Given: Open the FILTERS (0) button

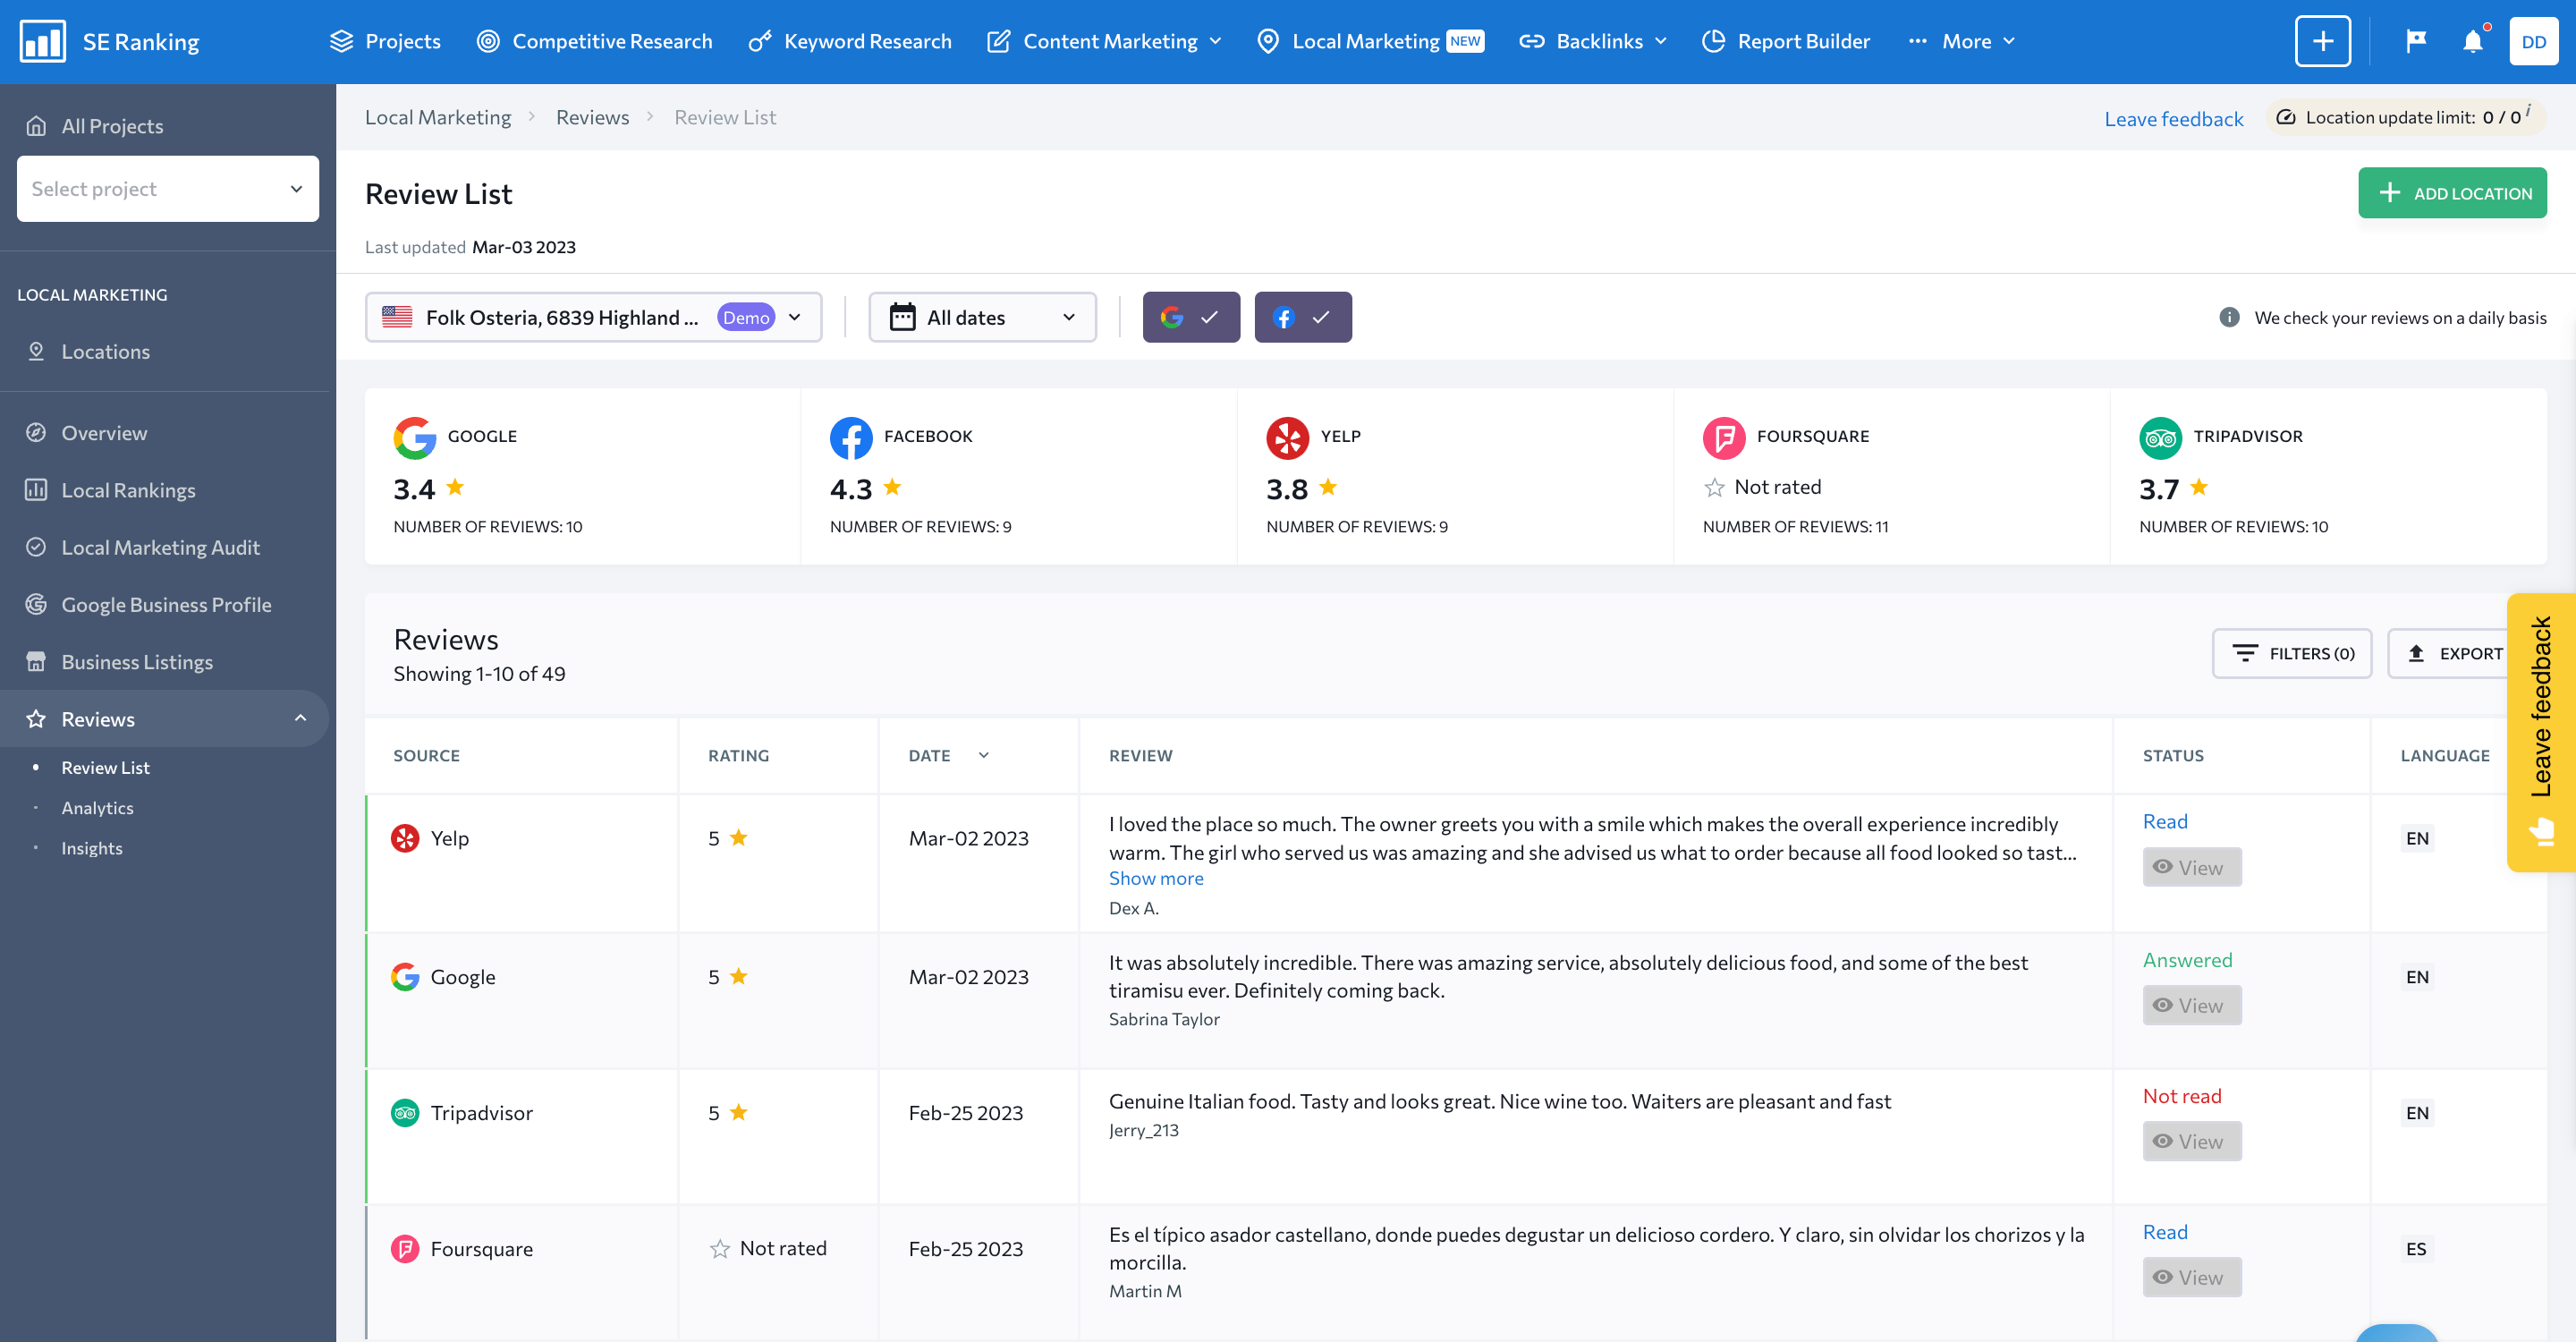Looking at the screenshot, I should click(2292, 653).
